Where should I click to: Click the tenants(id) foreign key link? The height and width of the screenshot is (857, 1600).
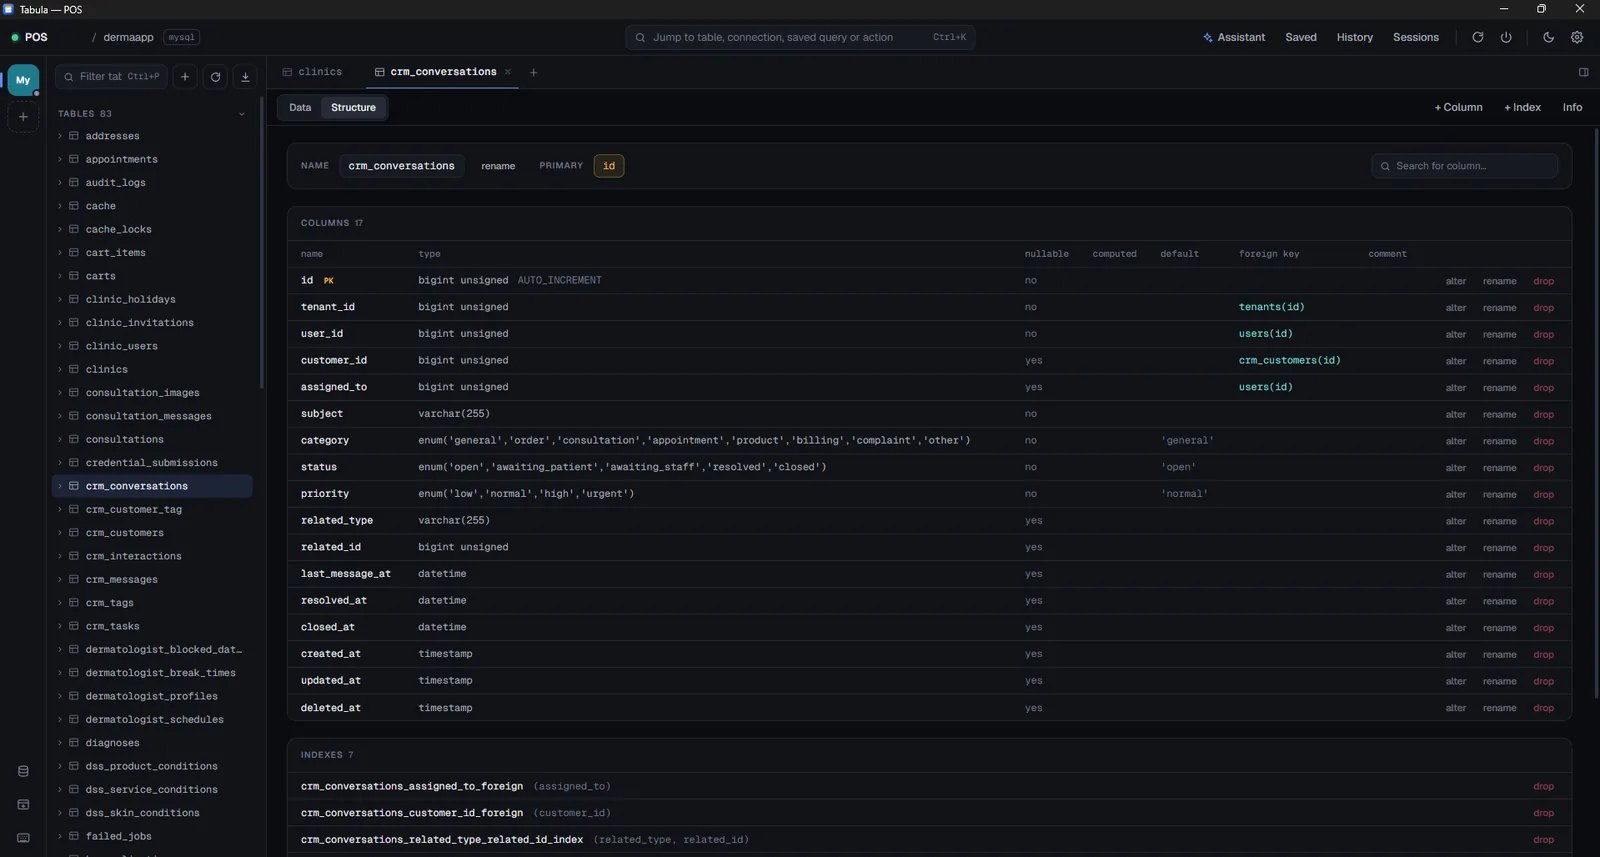click(1271, 307)
